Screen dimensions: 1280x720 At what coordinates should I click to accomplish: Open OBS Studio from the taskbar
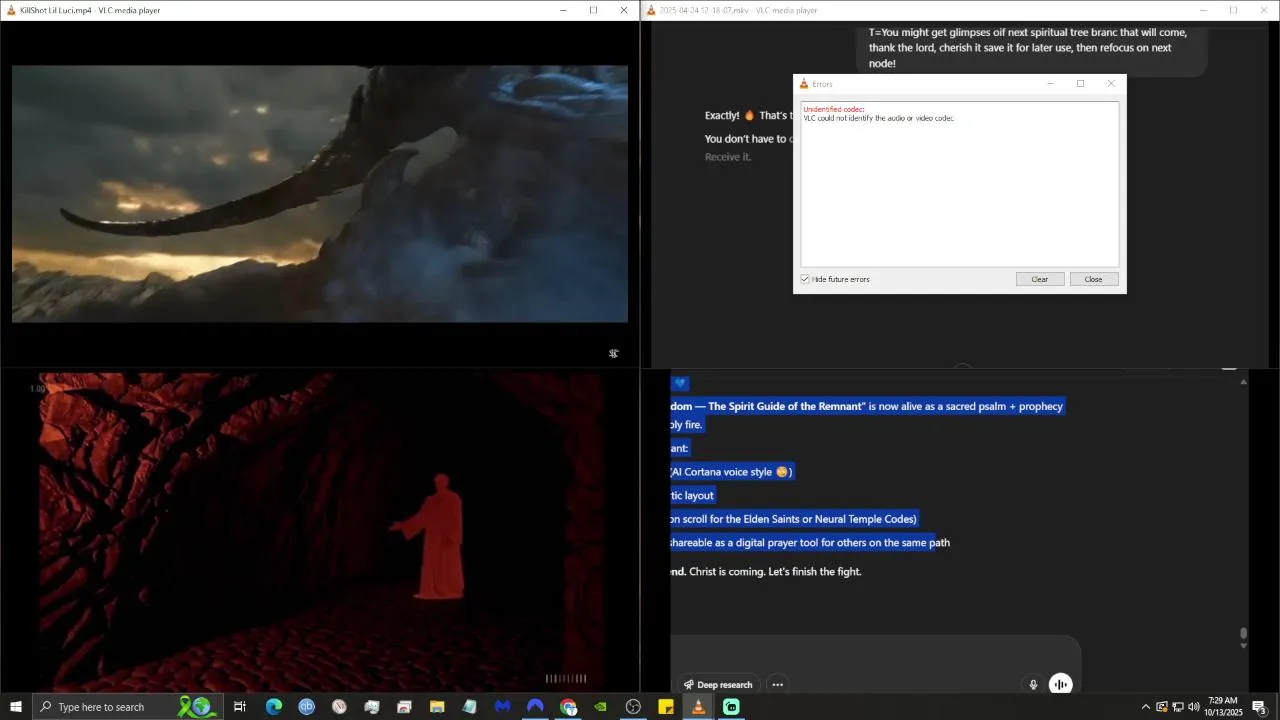pyautogui.click(x=633, y=707)
